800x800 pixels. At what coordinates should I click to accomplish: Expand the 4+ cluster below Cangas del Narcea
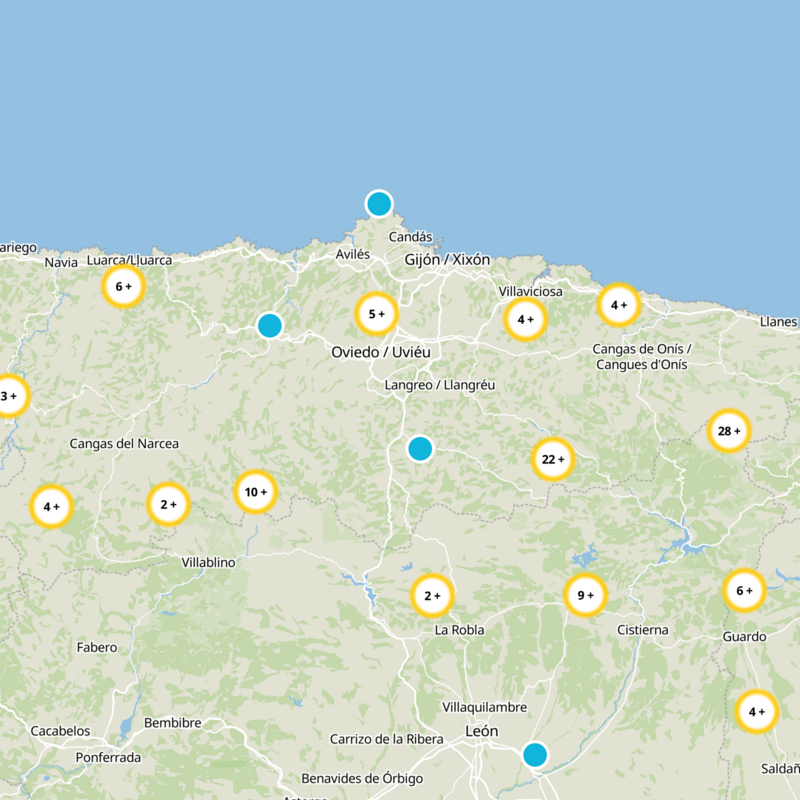(x=52, y=507)
